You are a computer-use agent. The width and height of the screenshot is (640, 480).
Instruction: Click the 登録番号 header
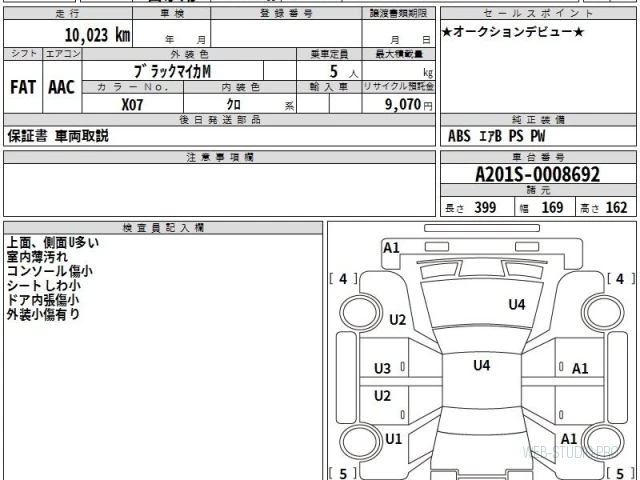click(286, 13)
